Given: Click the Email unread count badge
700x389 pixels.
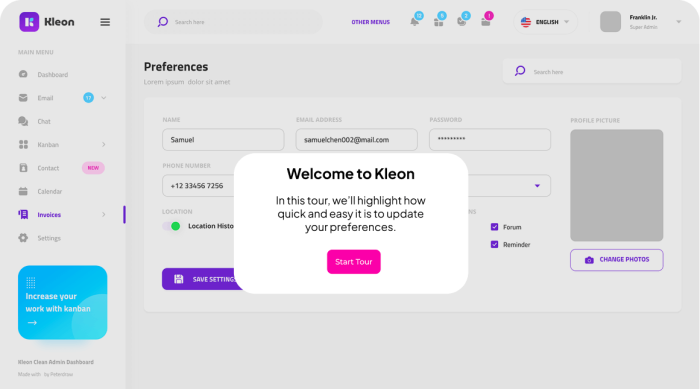Looking at the screenshot, I should (88, 98).
